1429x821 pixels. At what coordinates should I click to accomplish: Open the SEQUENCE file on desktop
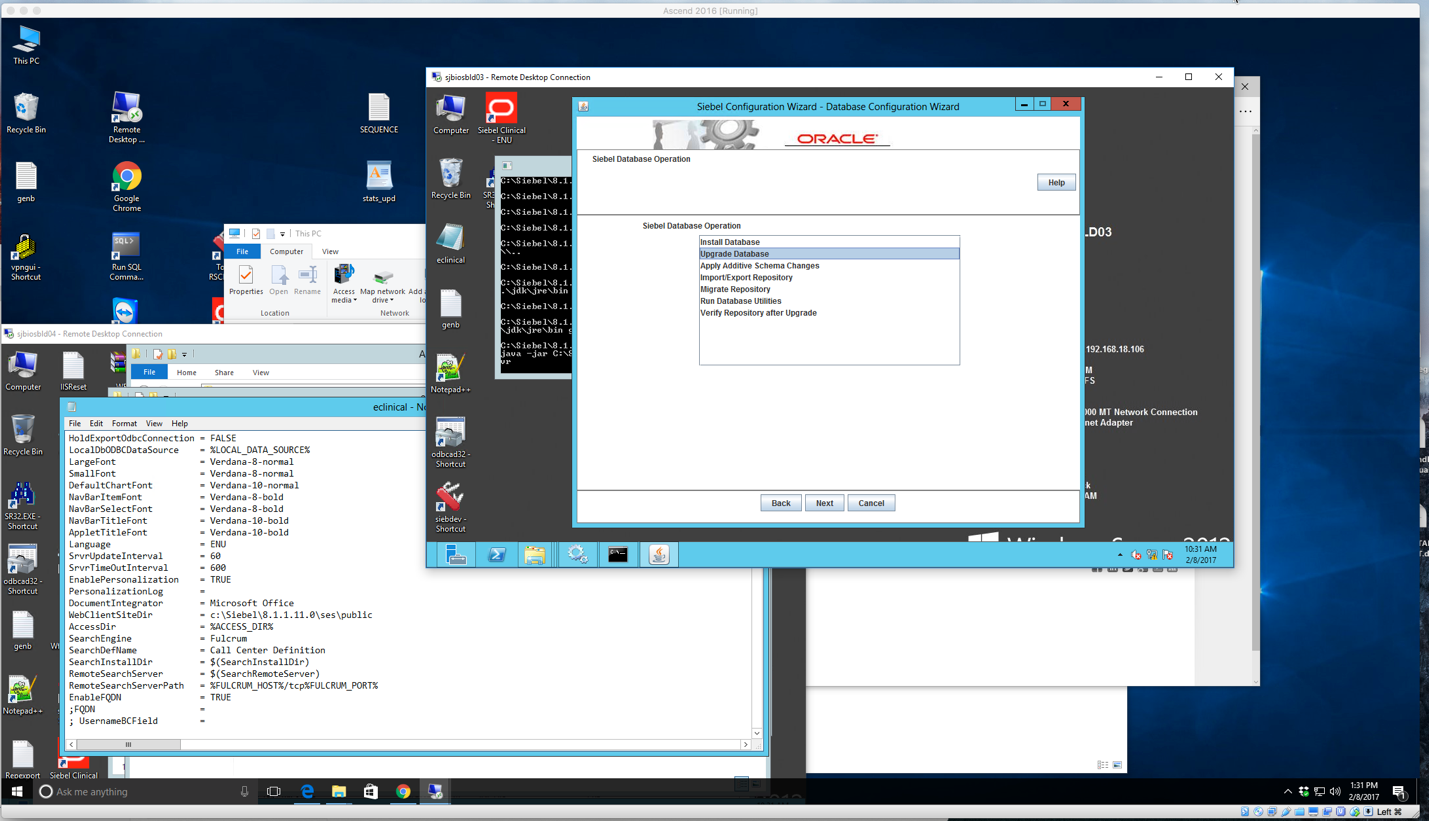point(379,113)
